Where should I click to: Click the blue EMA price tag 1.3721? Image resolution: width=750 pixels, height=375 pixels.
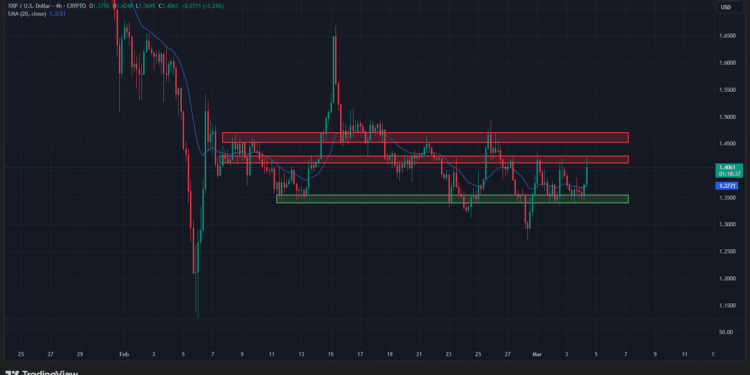727,186
